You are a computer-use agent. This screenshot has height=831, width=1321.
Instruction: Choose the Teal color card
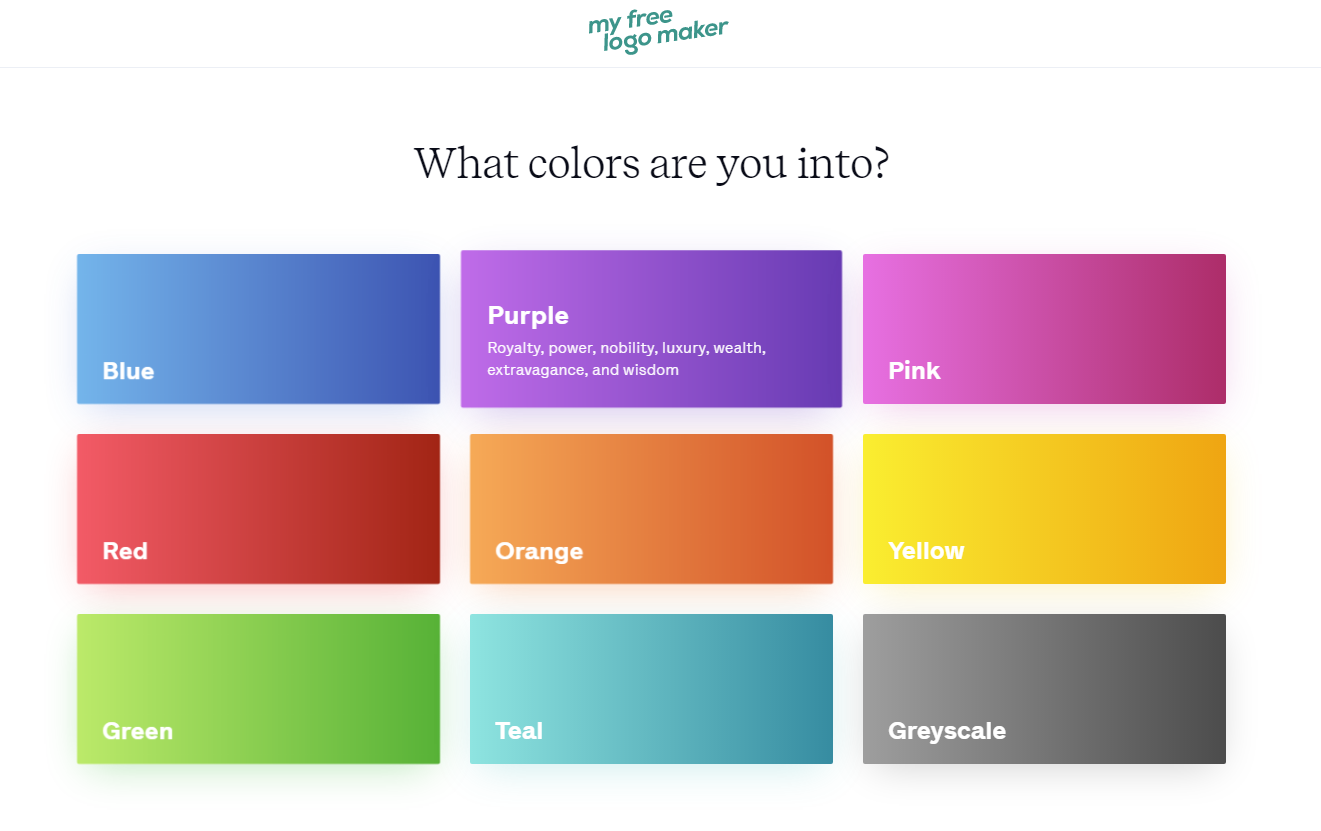pyautogui.click(x=651, y=689)
